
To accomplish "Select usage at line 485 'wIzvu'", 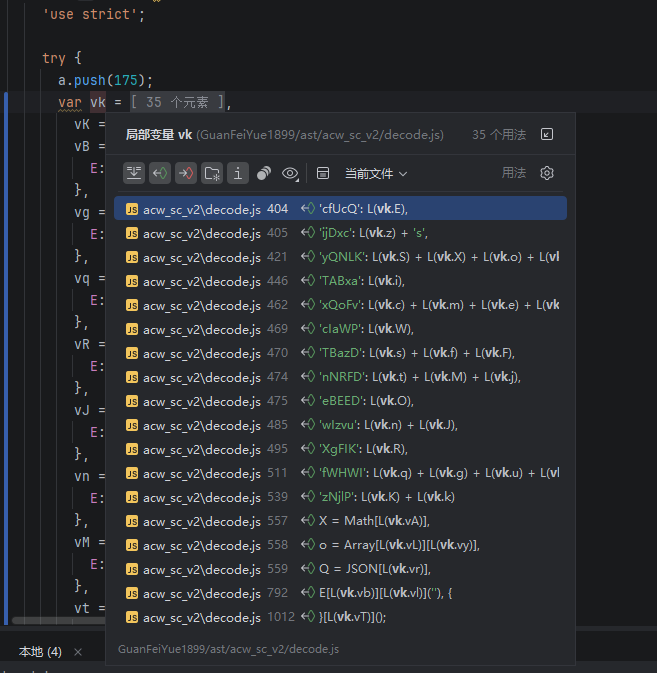I will pyautogui.click(x=340, y=425).
